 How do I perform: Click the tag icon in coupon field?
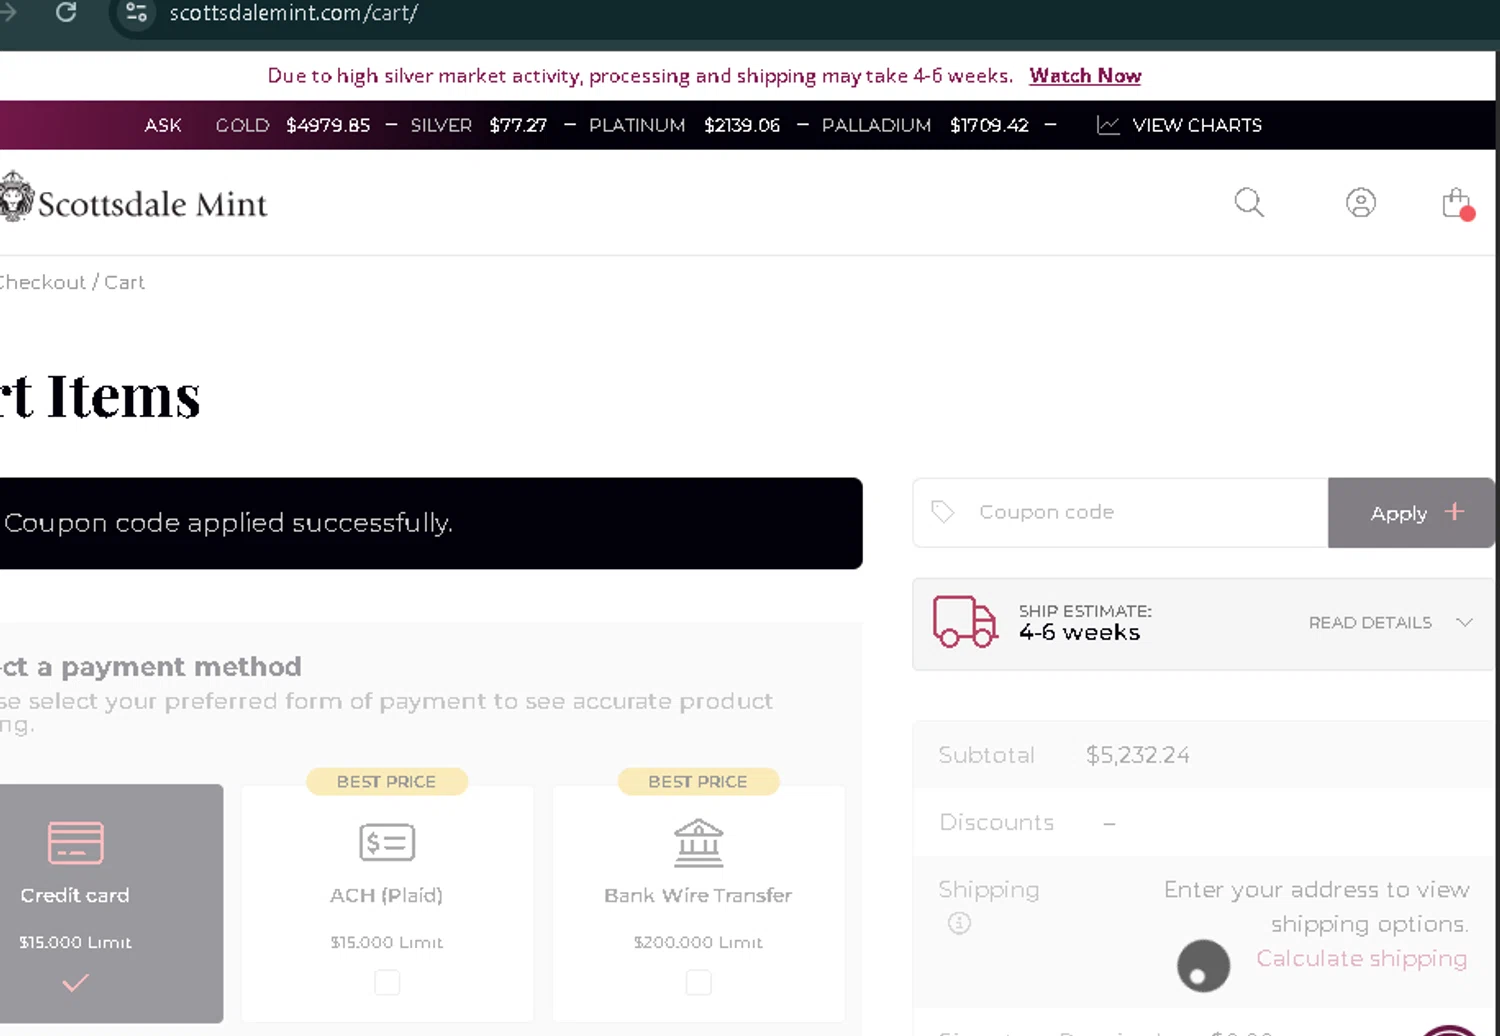pos(942,512)
